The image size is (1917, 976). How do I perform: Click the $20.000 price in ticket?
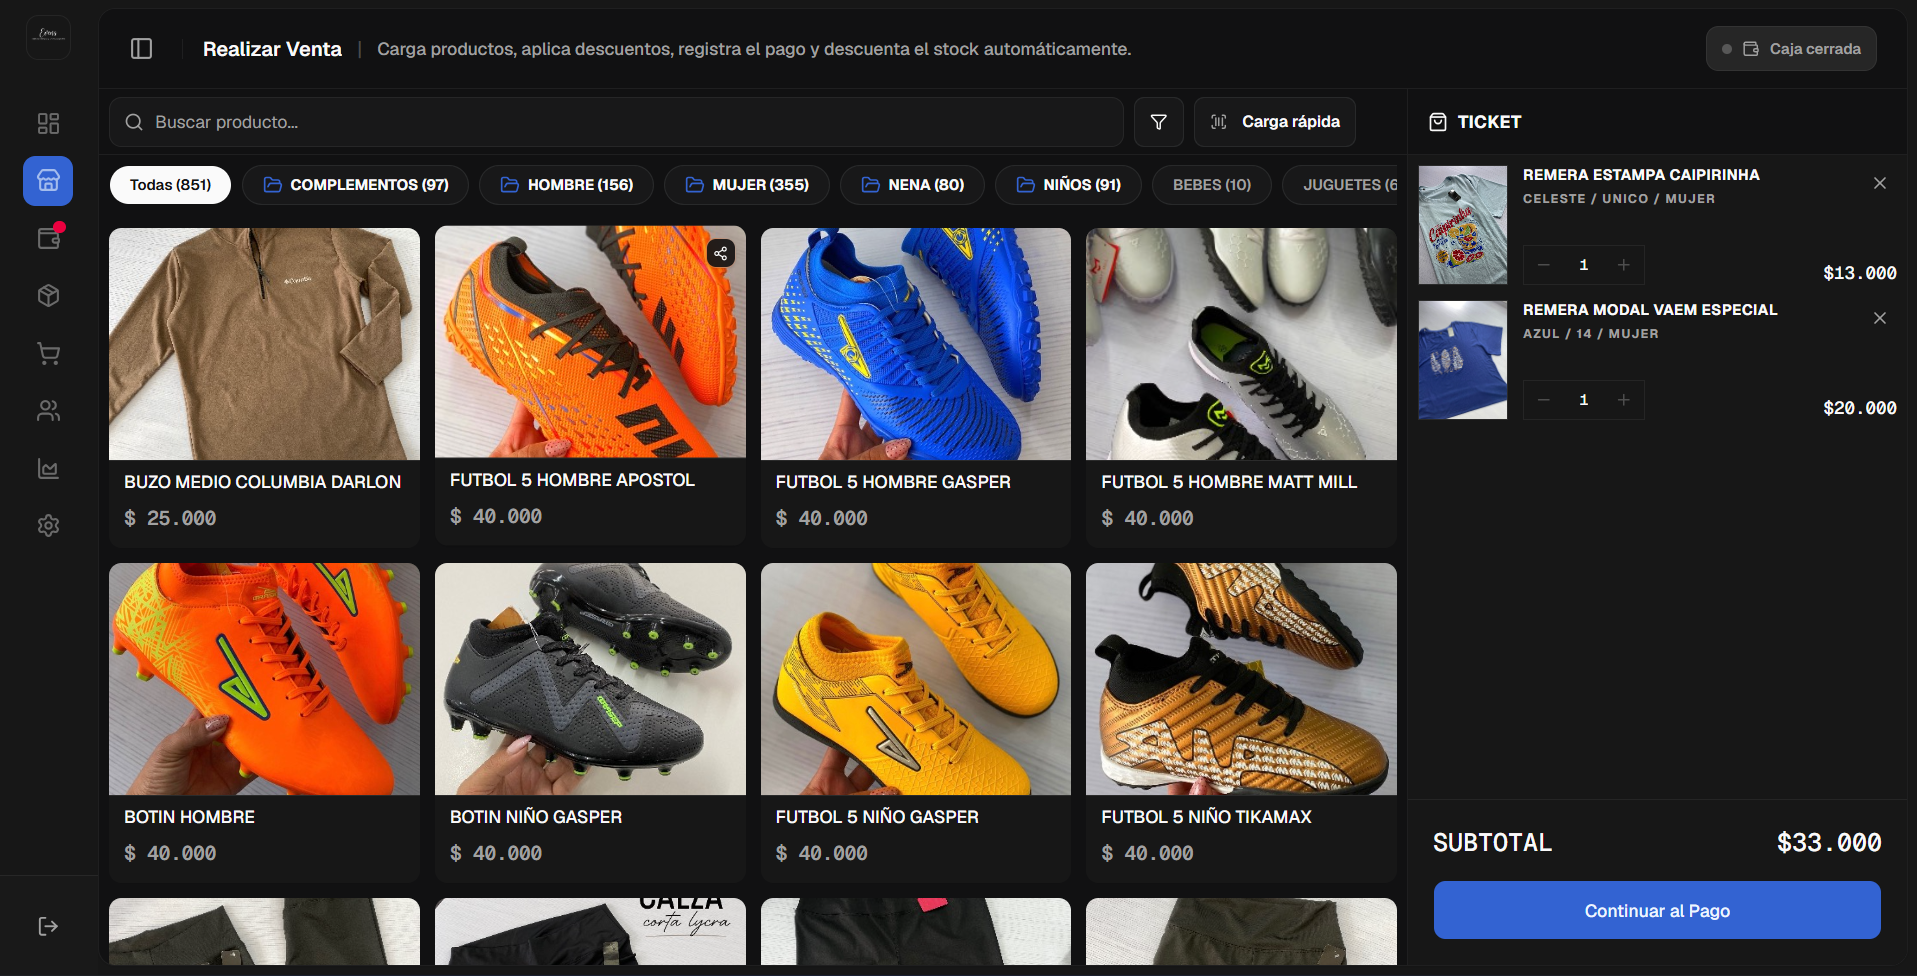[x=1860, y=408]
